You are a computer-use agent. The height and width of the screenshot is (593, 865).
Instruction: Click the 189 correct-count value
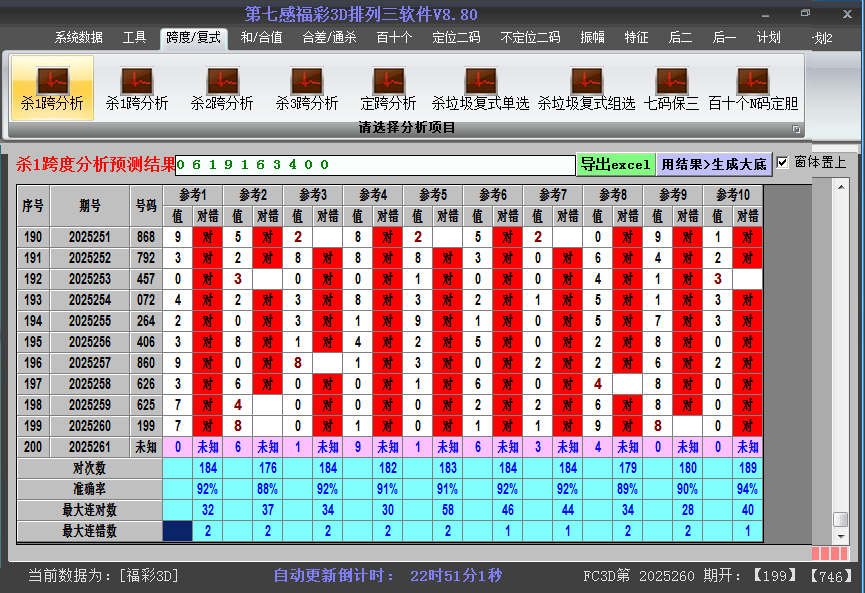pyautogui.click(x=747, y=468)
